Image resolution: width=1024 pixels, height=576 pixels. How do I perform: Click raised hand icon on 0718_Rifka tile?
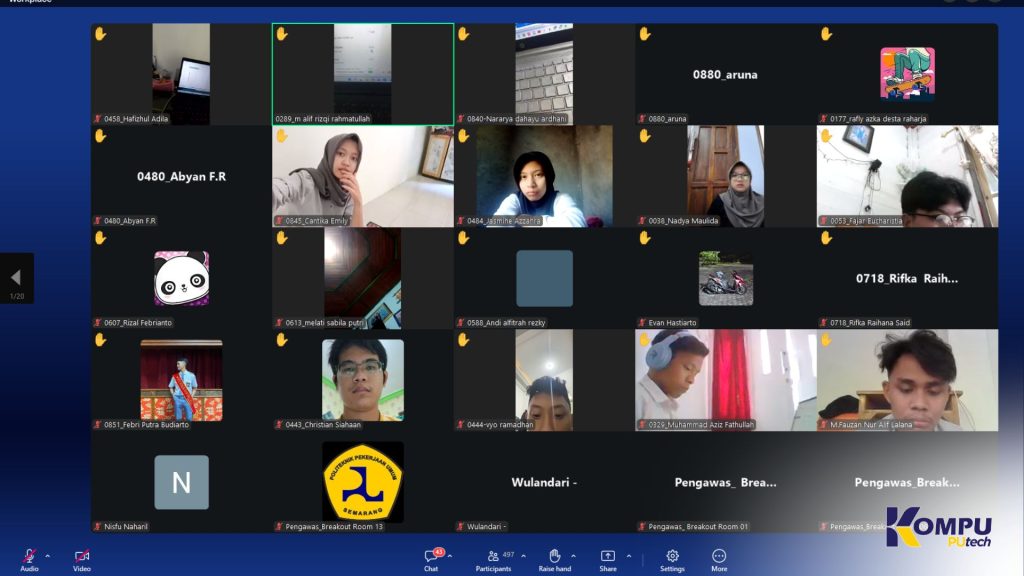[x=827, y=238]
